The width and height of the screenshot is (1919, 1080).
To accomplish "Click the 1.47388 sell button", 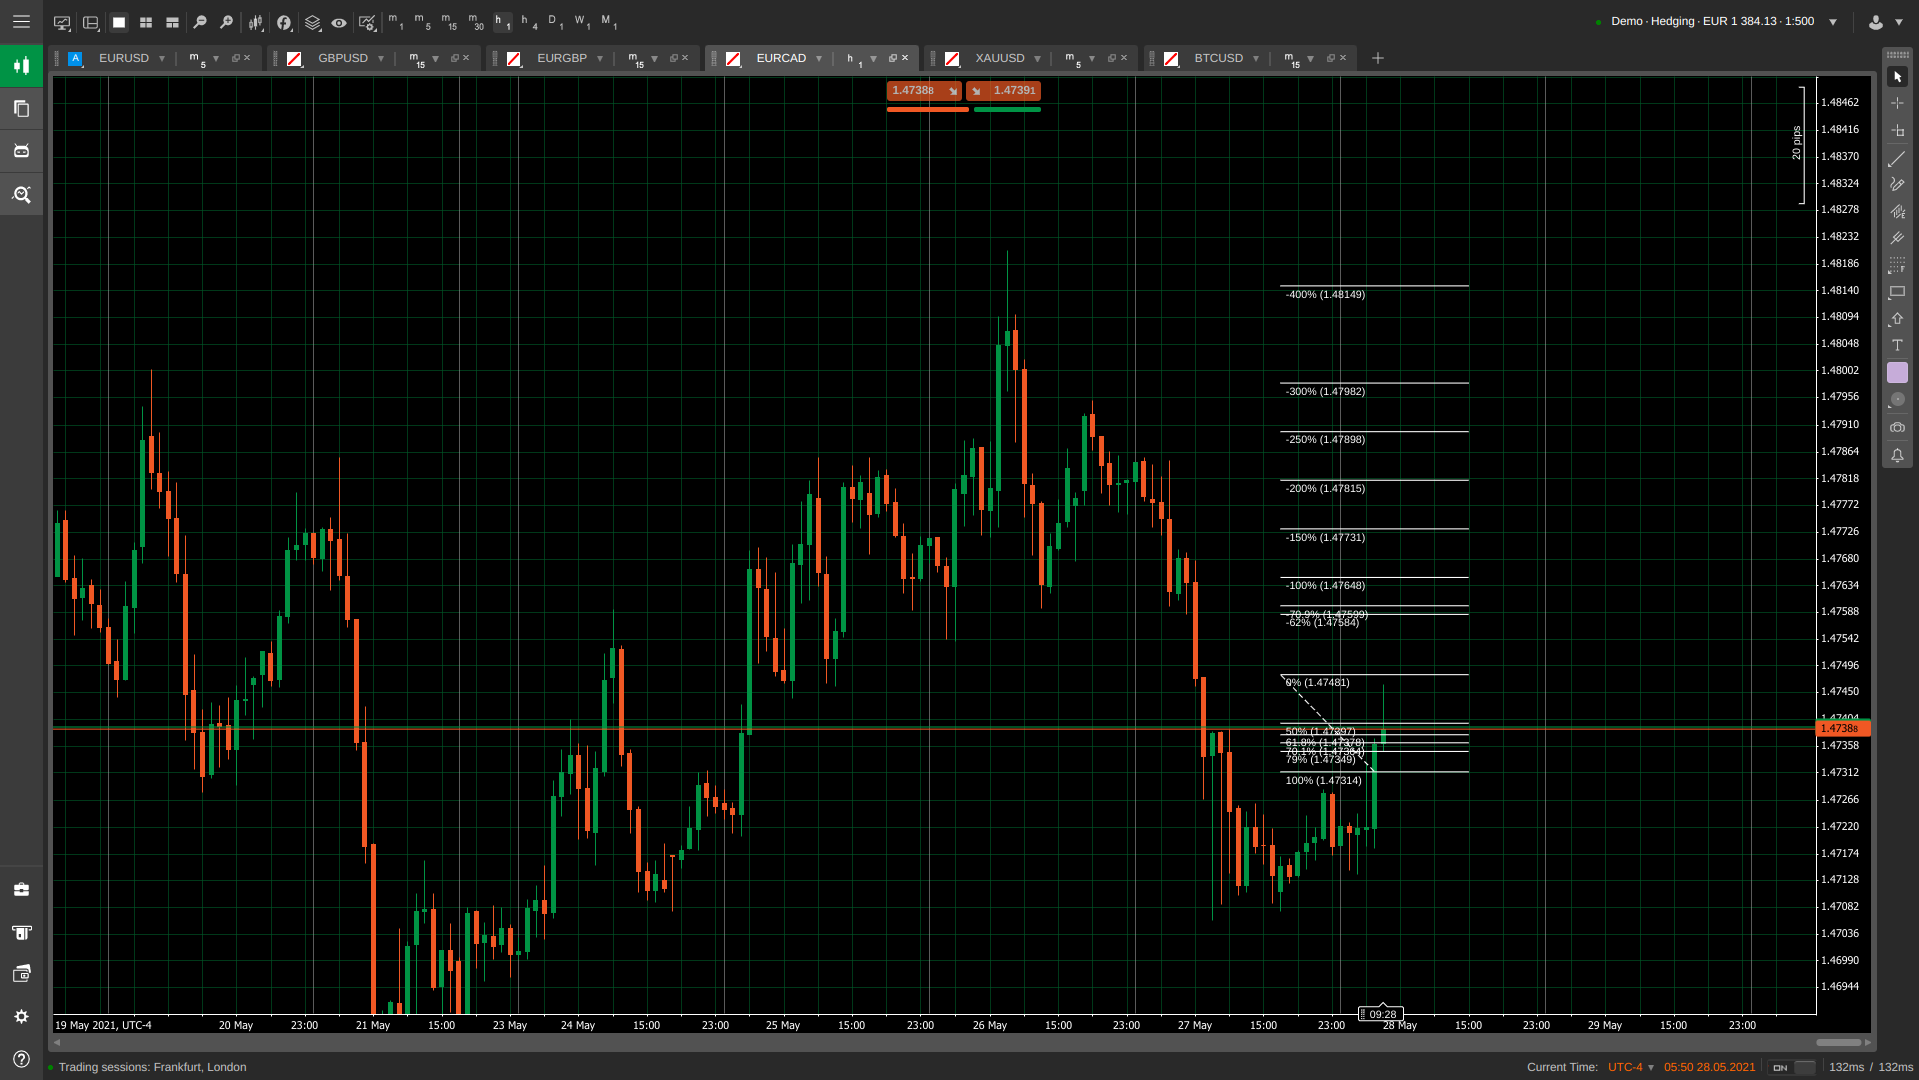I will coord(924,91).
